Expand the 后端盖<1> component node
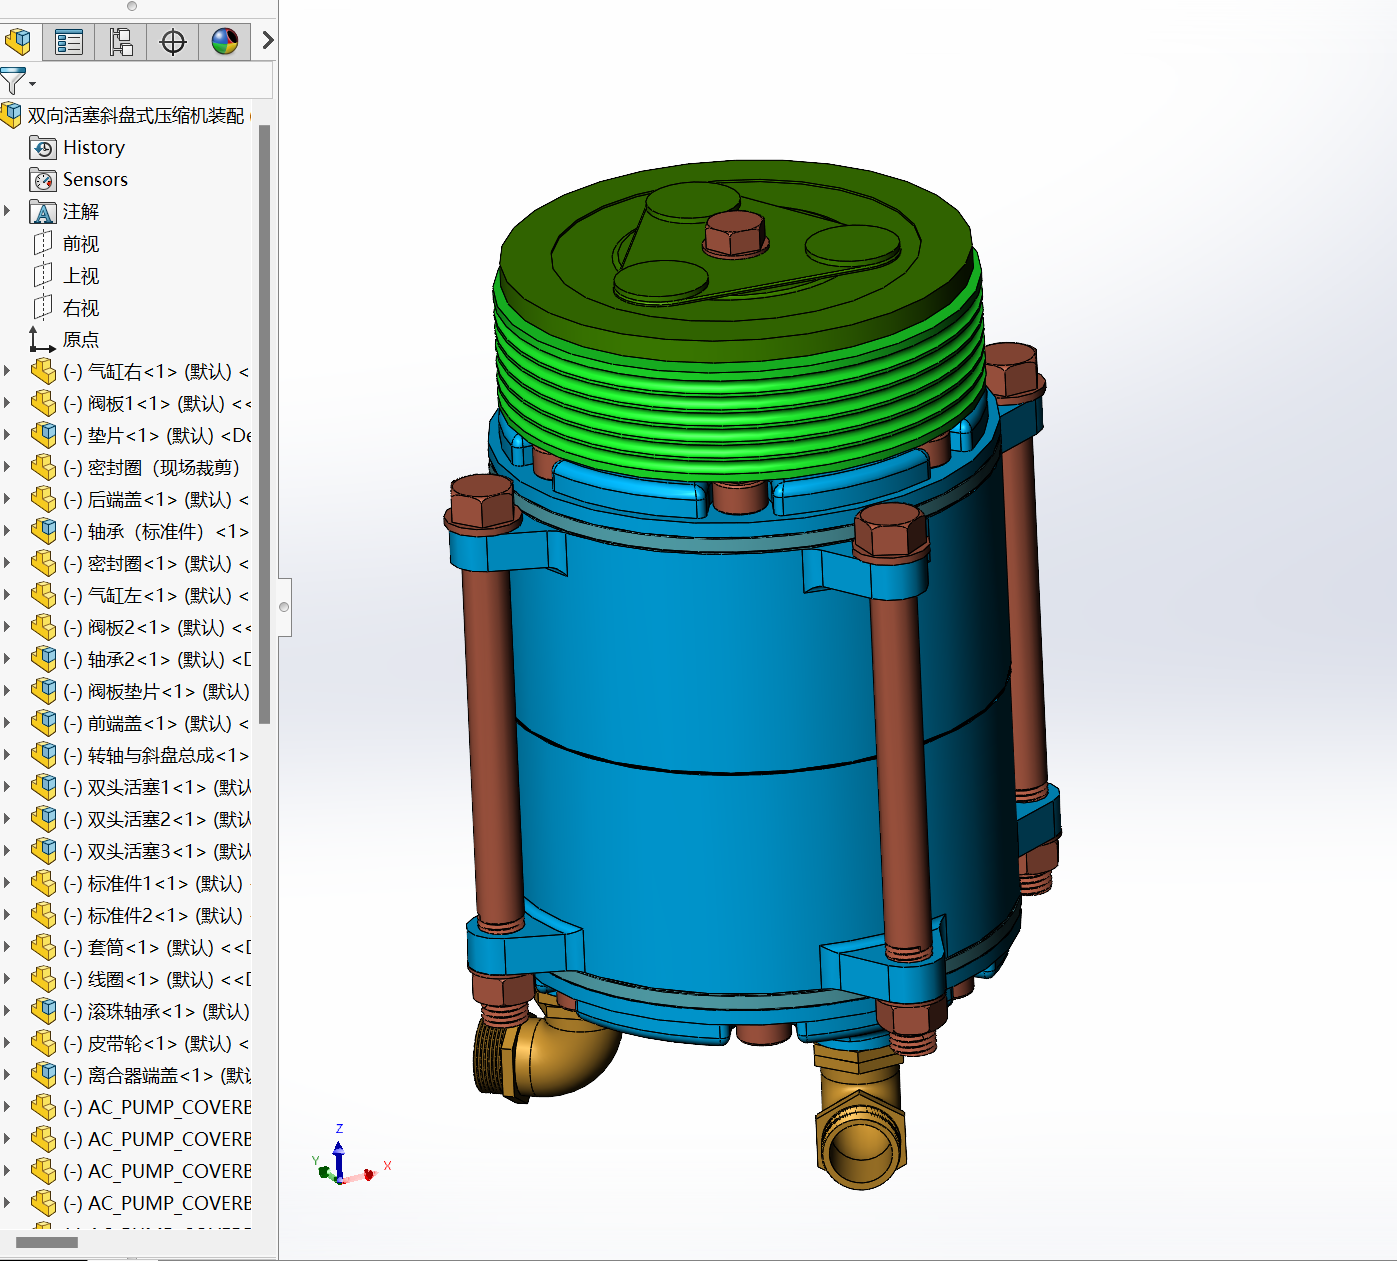The width and height of the screenshot is (1397, 1261). tap(8, 499)
